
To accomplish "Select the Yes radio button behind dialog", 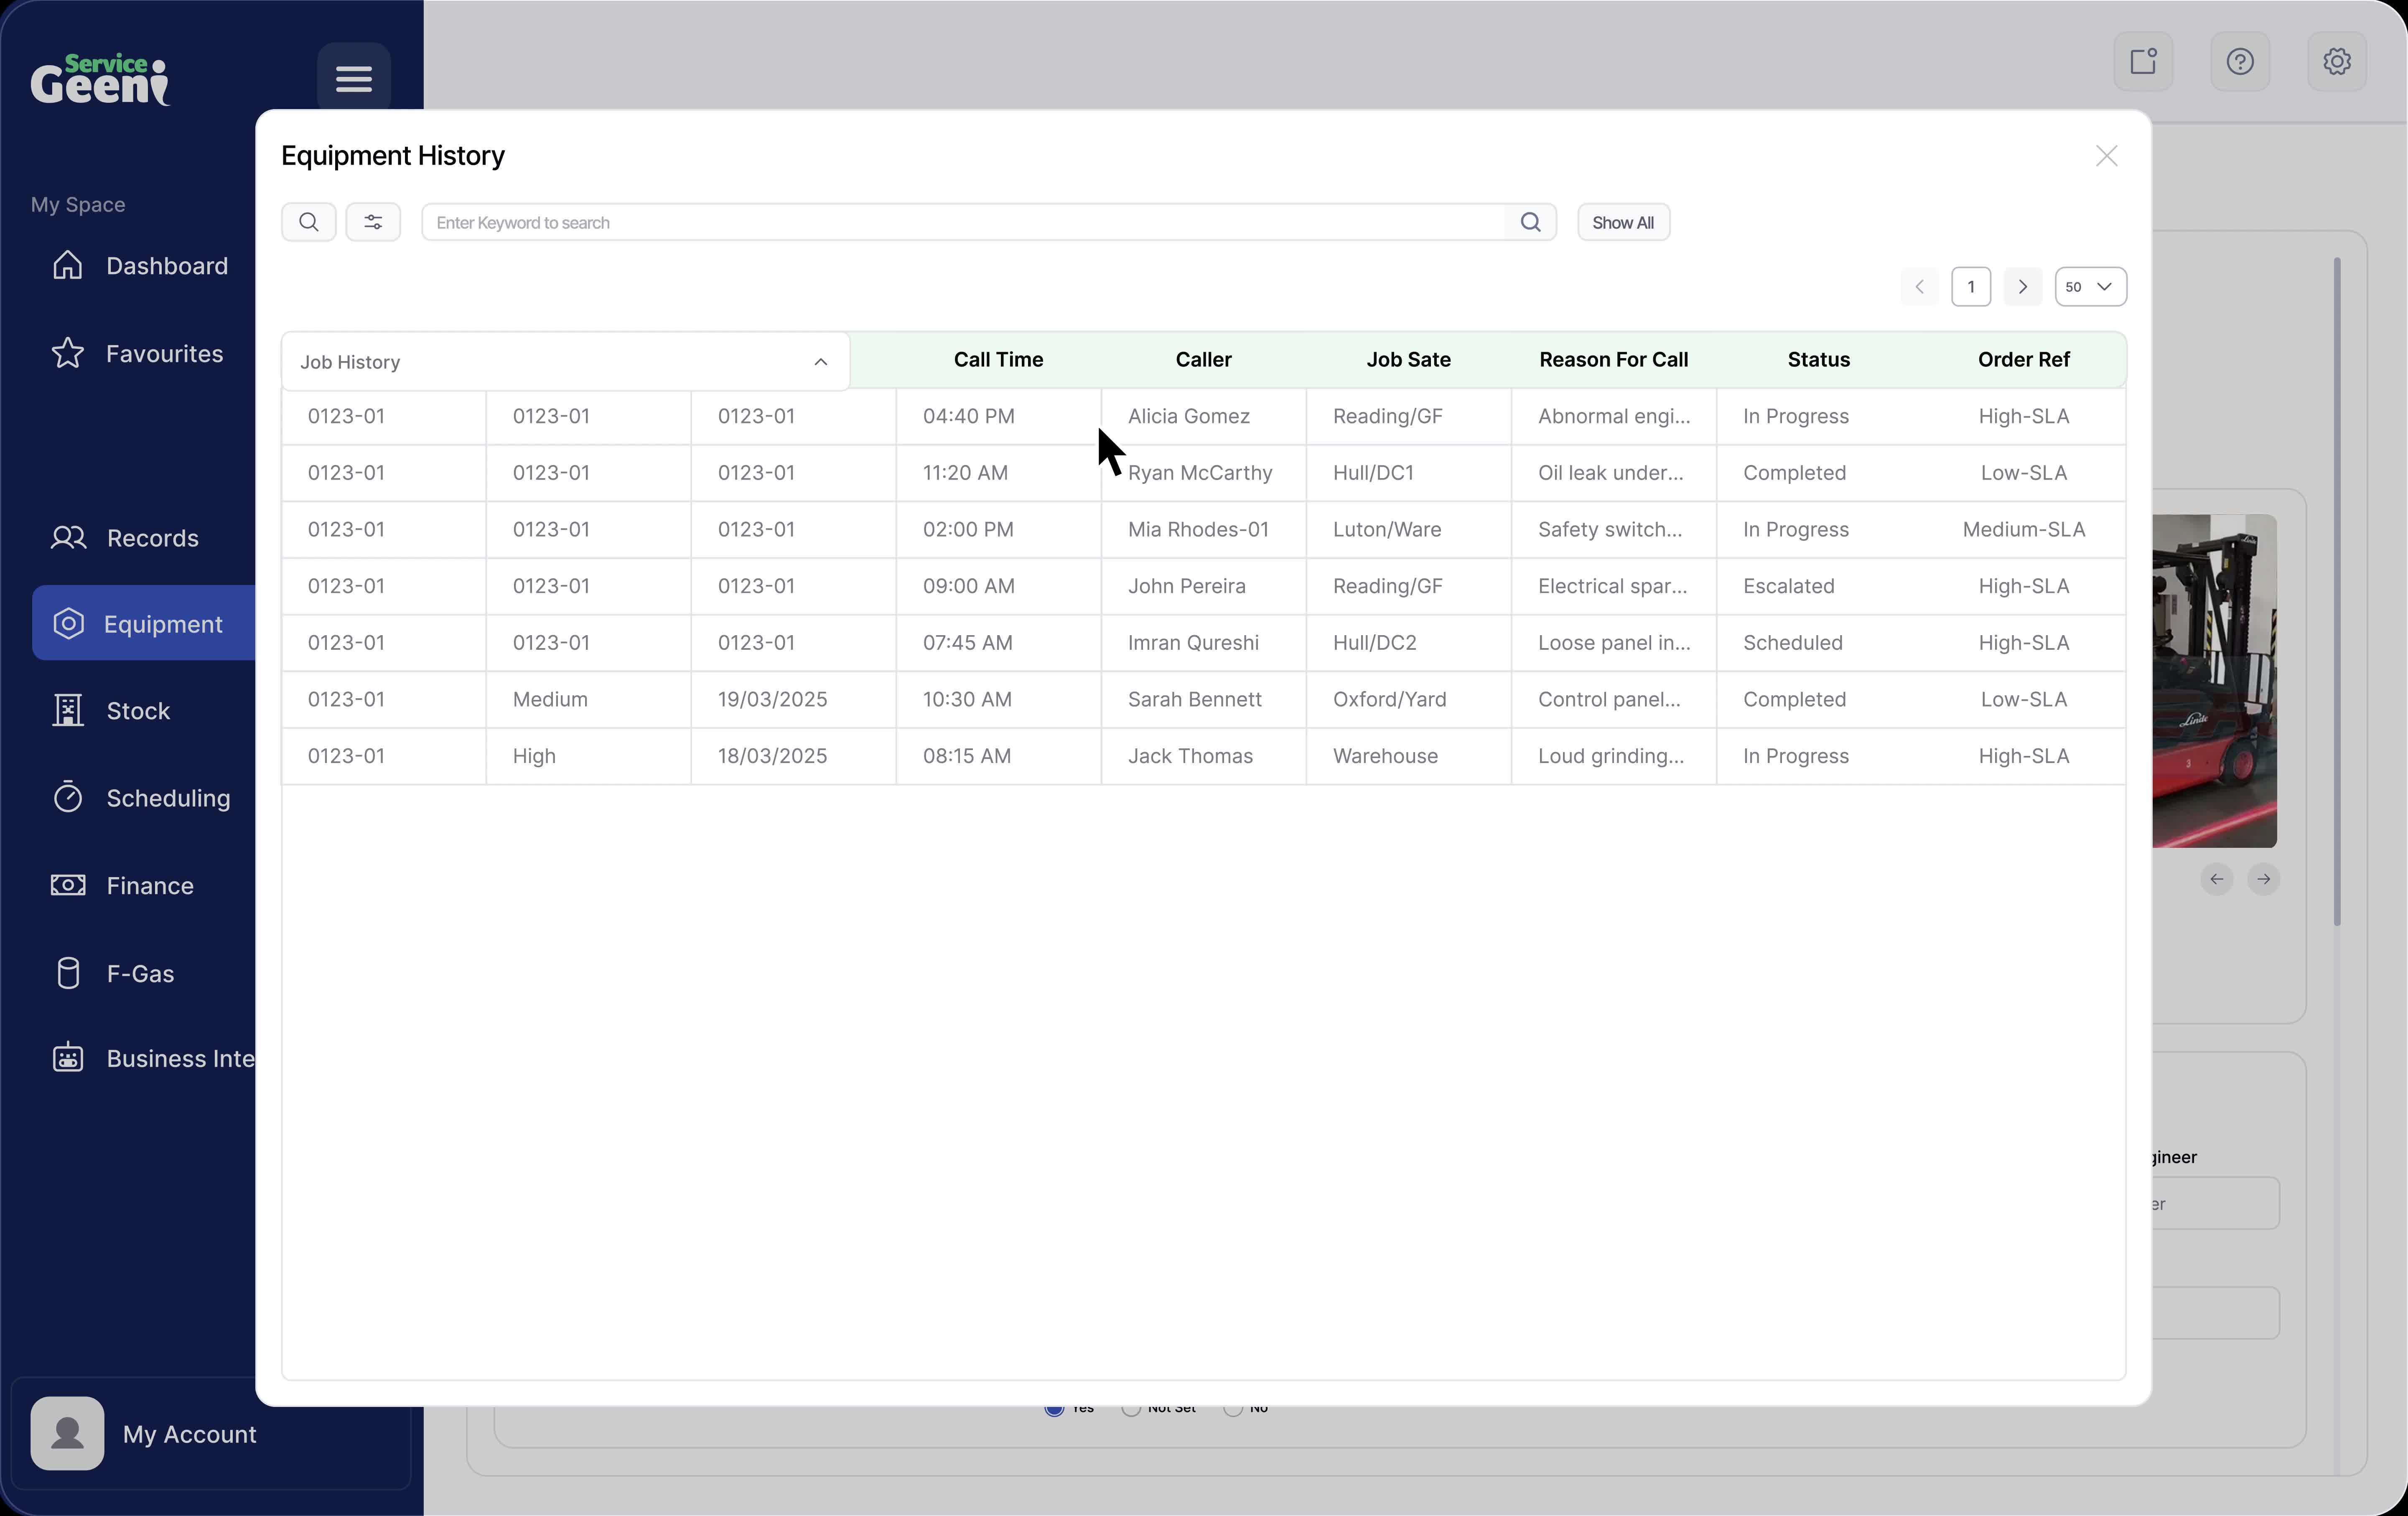I will click(1053, 1409).
